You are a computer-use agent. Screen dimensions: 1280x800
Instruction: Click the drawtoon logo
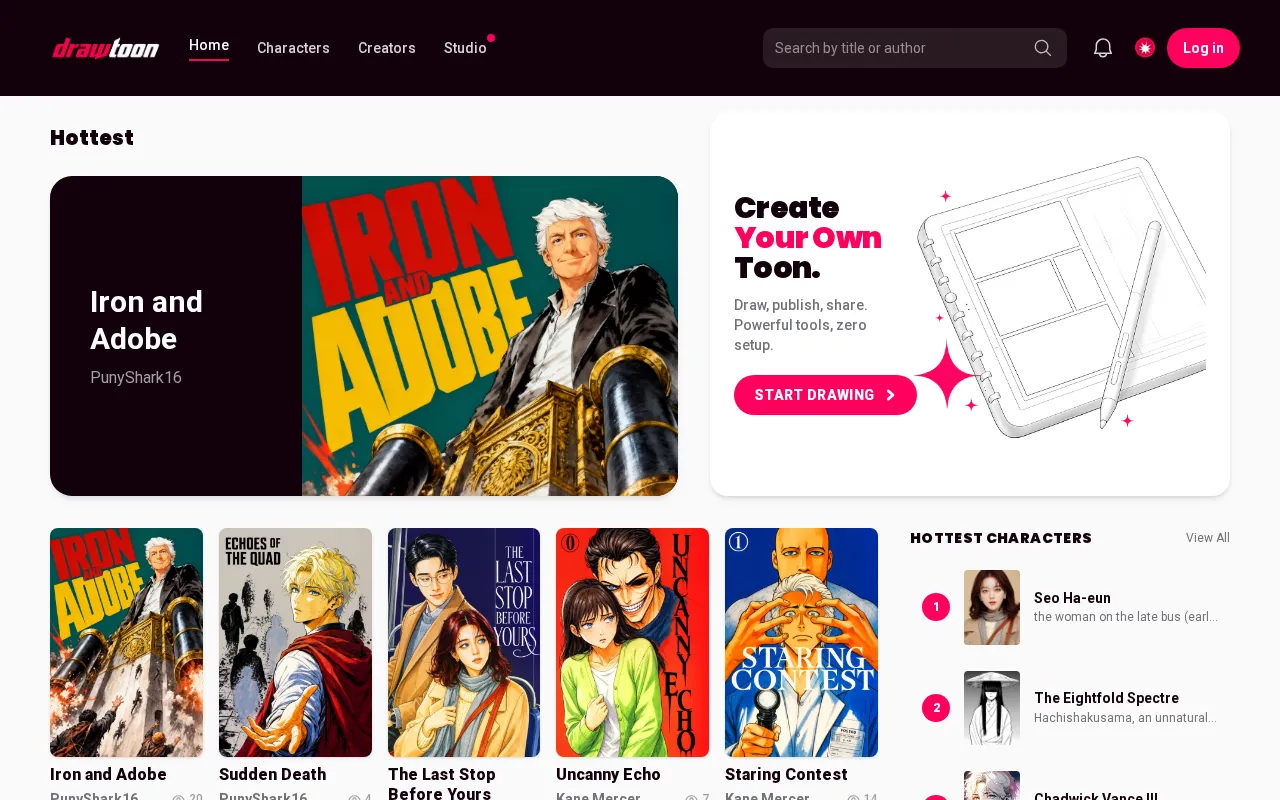pyautogui.click(x=105, y=48)
